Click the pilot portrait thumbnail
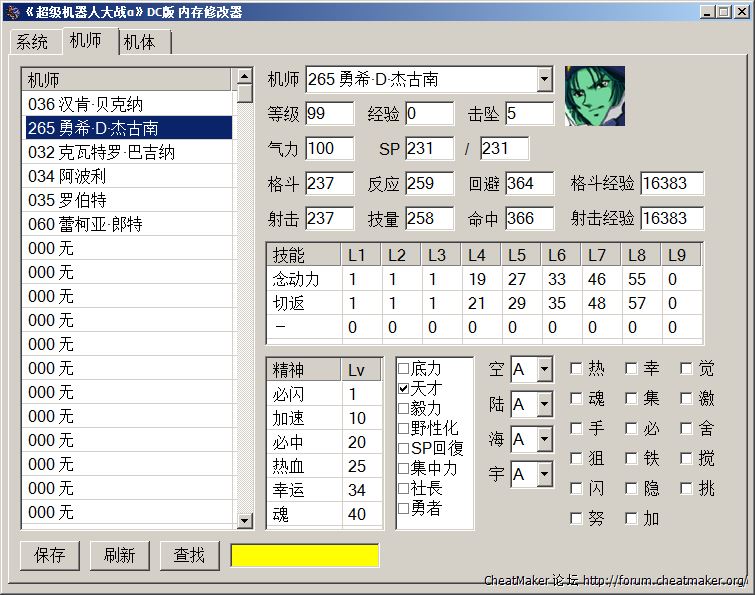 pyautogui.click(x=594, y=96)
